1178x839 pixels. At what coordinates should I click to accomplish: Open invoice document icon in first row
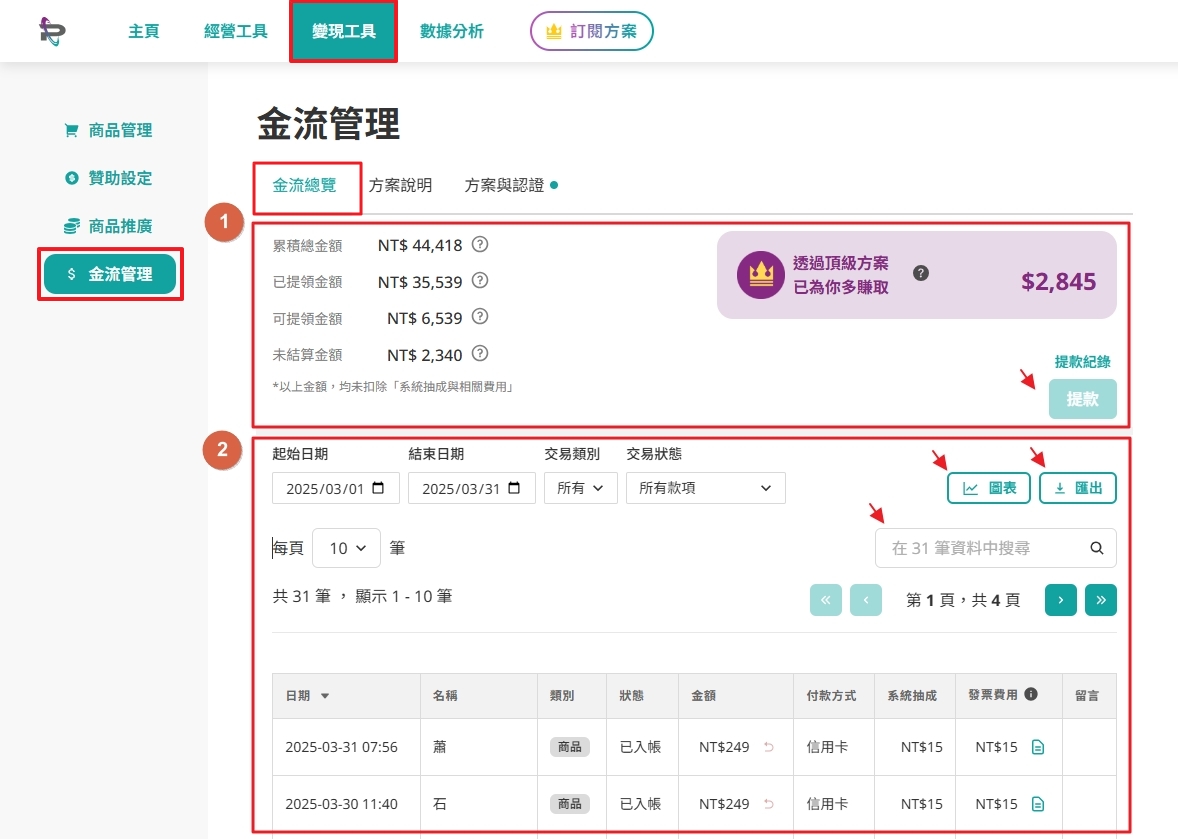[x=1038, y=747]
